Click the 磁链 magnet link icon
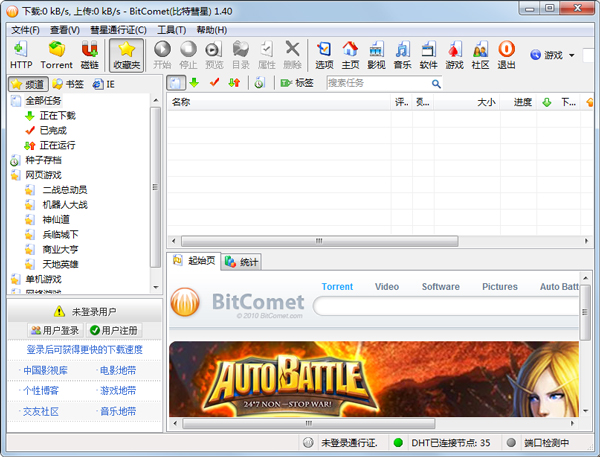This screenshot has height=457, width=600. click(90, 55)
